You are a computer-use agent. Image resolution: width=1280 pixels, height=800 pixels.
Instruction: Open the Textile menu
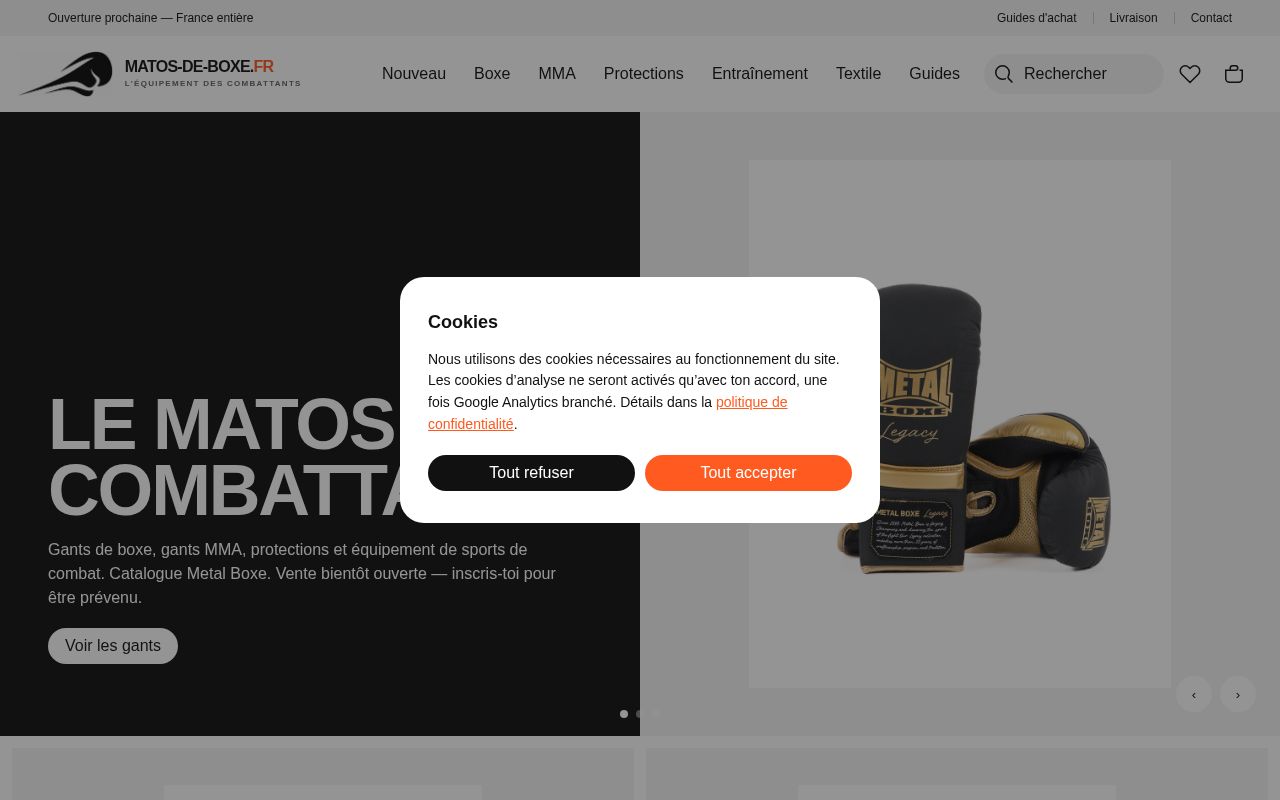[858, 74]
